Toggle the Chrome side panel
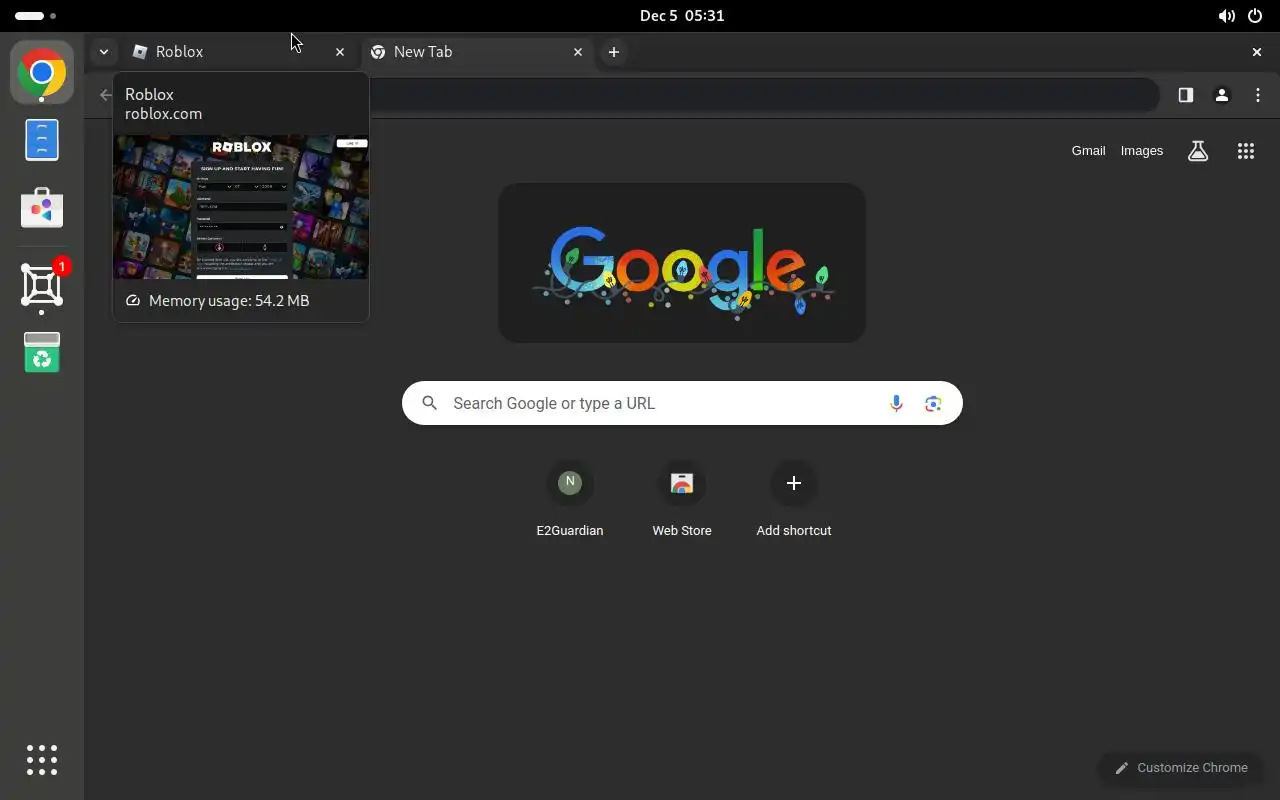Viewport: 1280px width, 800px height. click(x=1186, y=95)
